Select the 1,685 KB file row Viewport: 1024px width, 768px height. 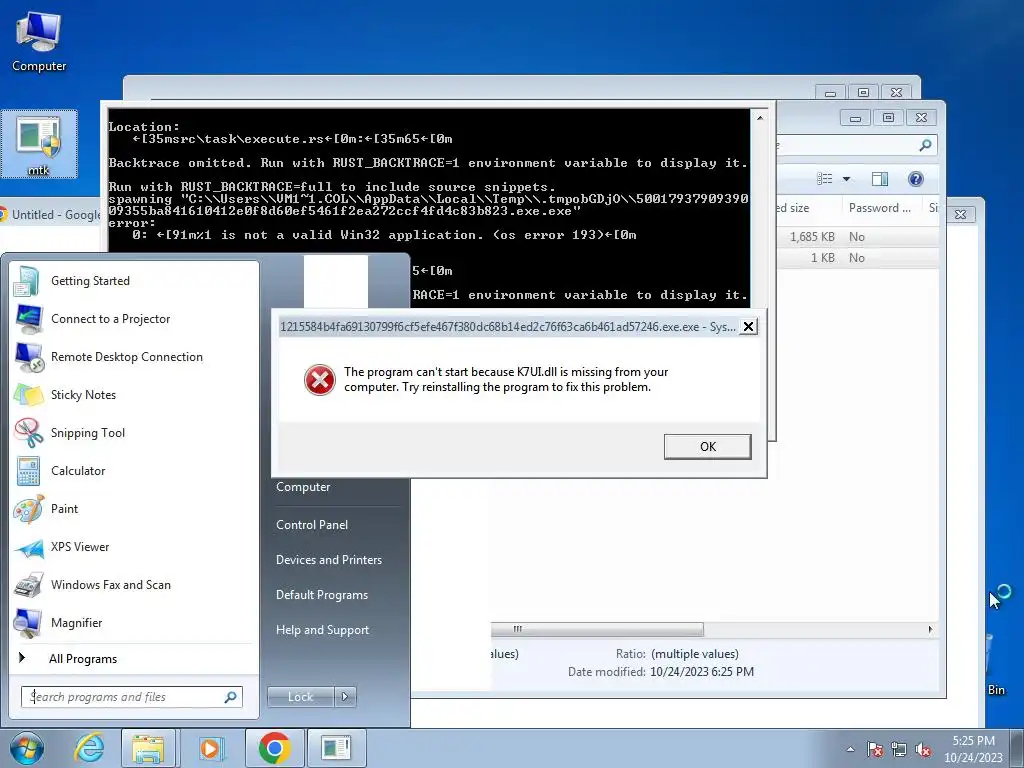[858, 237]
